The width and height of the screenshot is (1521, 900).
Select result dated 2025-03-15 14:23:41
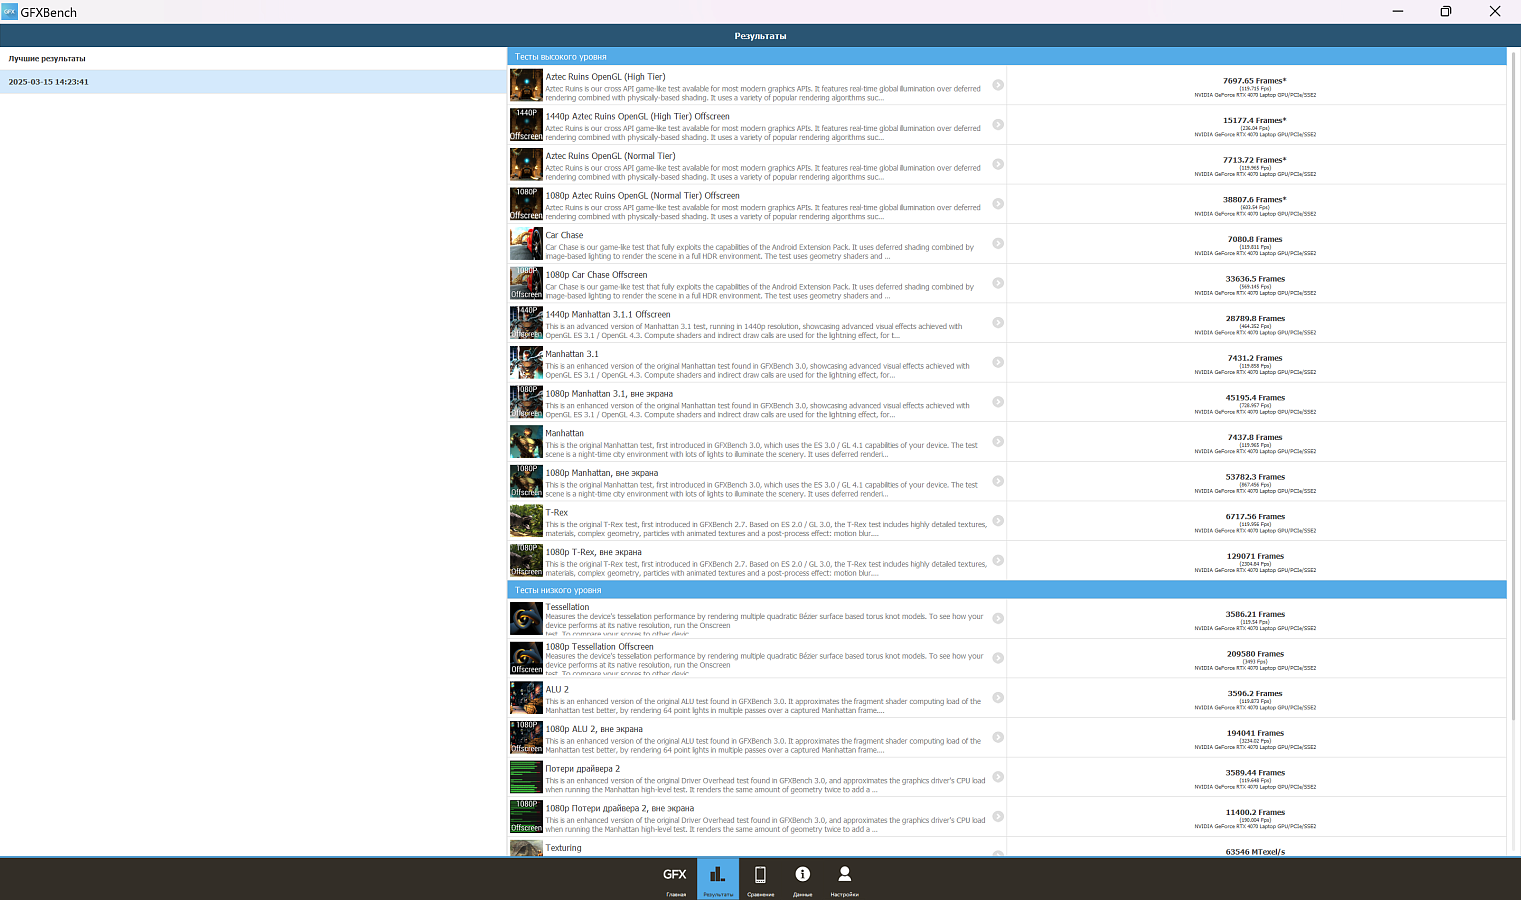pos(253,82)
